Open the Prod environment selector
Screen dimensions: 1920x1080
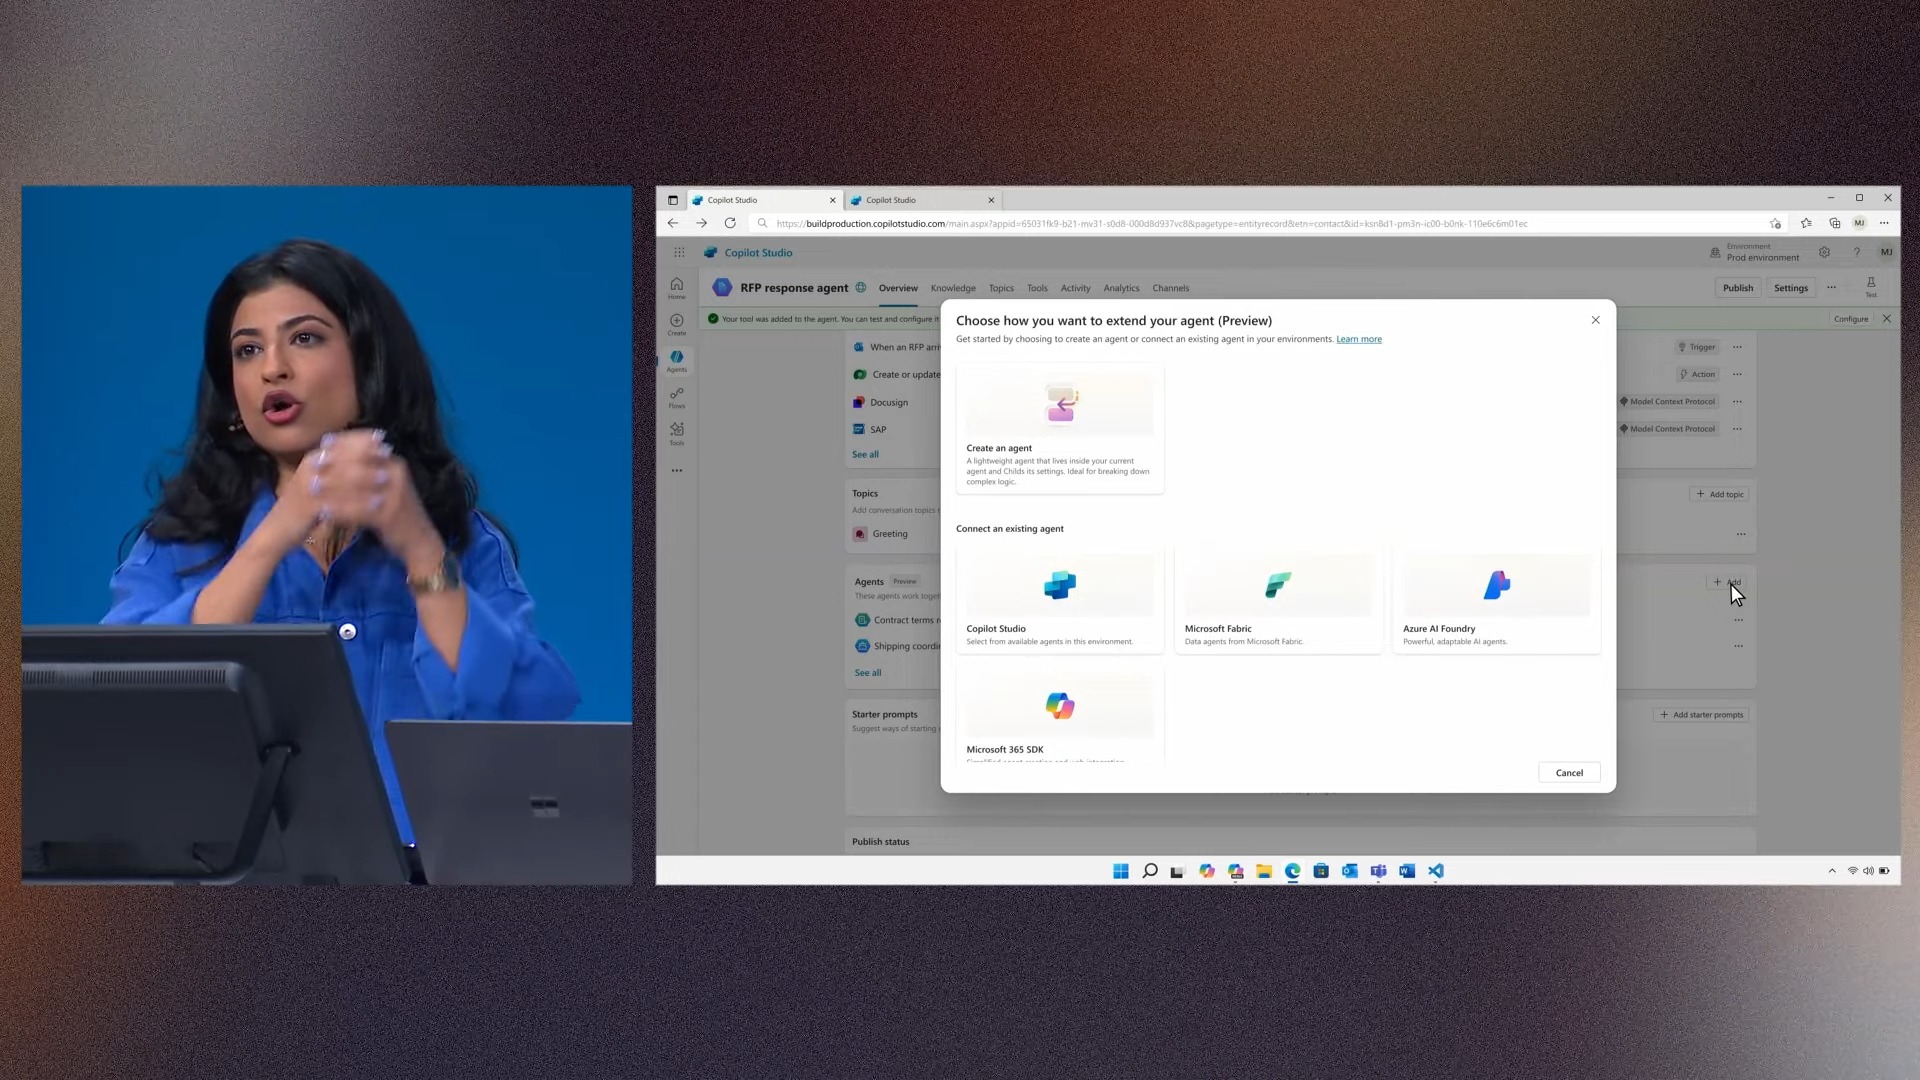tap(1755, 252)
